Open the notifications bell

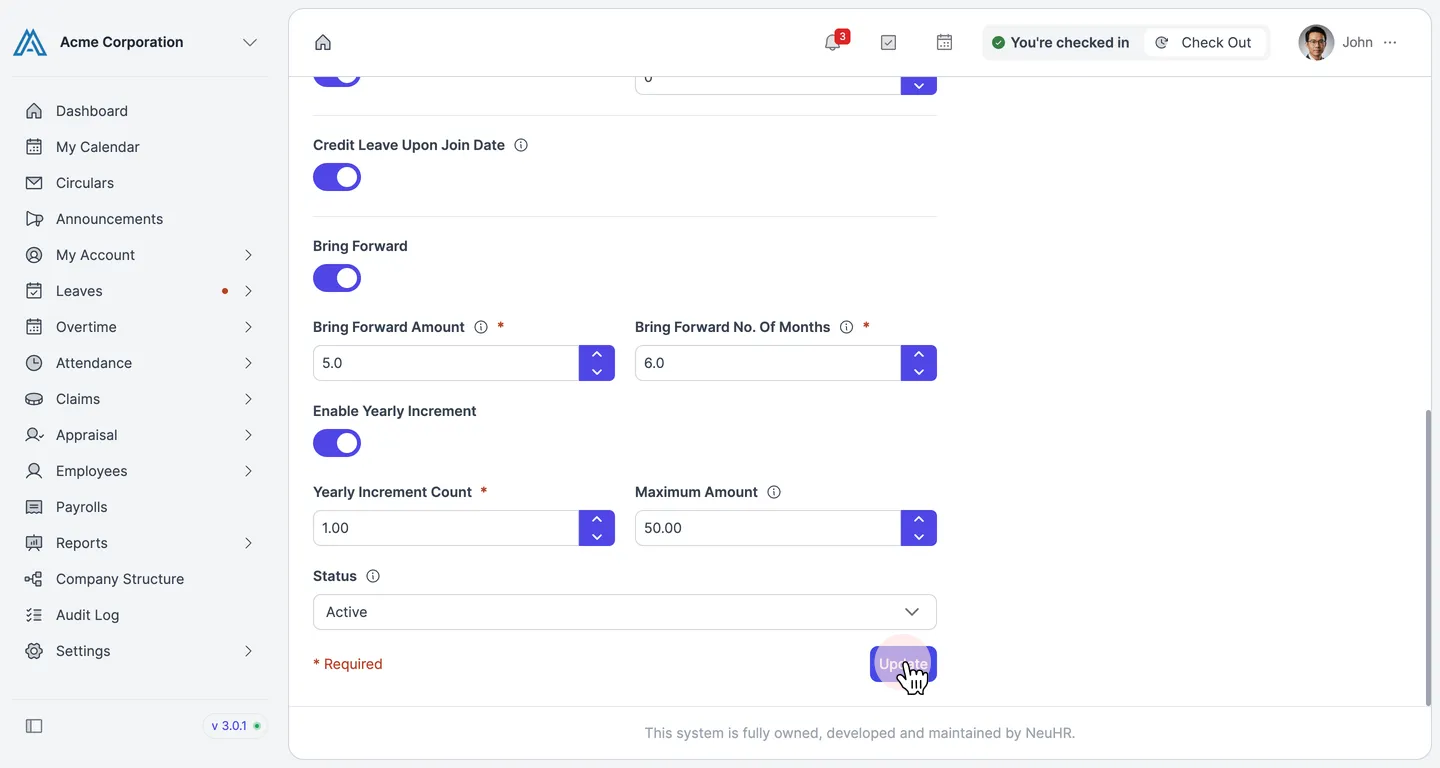(832, 42)
